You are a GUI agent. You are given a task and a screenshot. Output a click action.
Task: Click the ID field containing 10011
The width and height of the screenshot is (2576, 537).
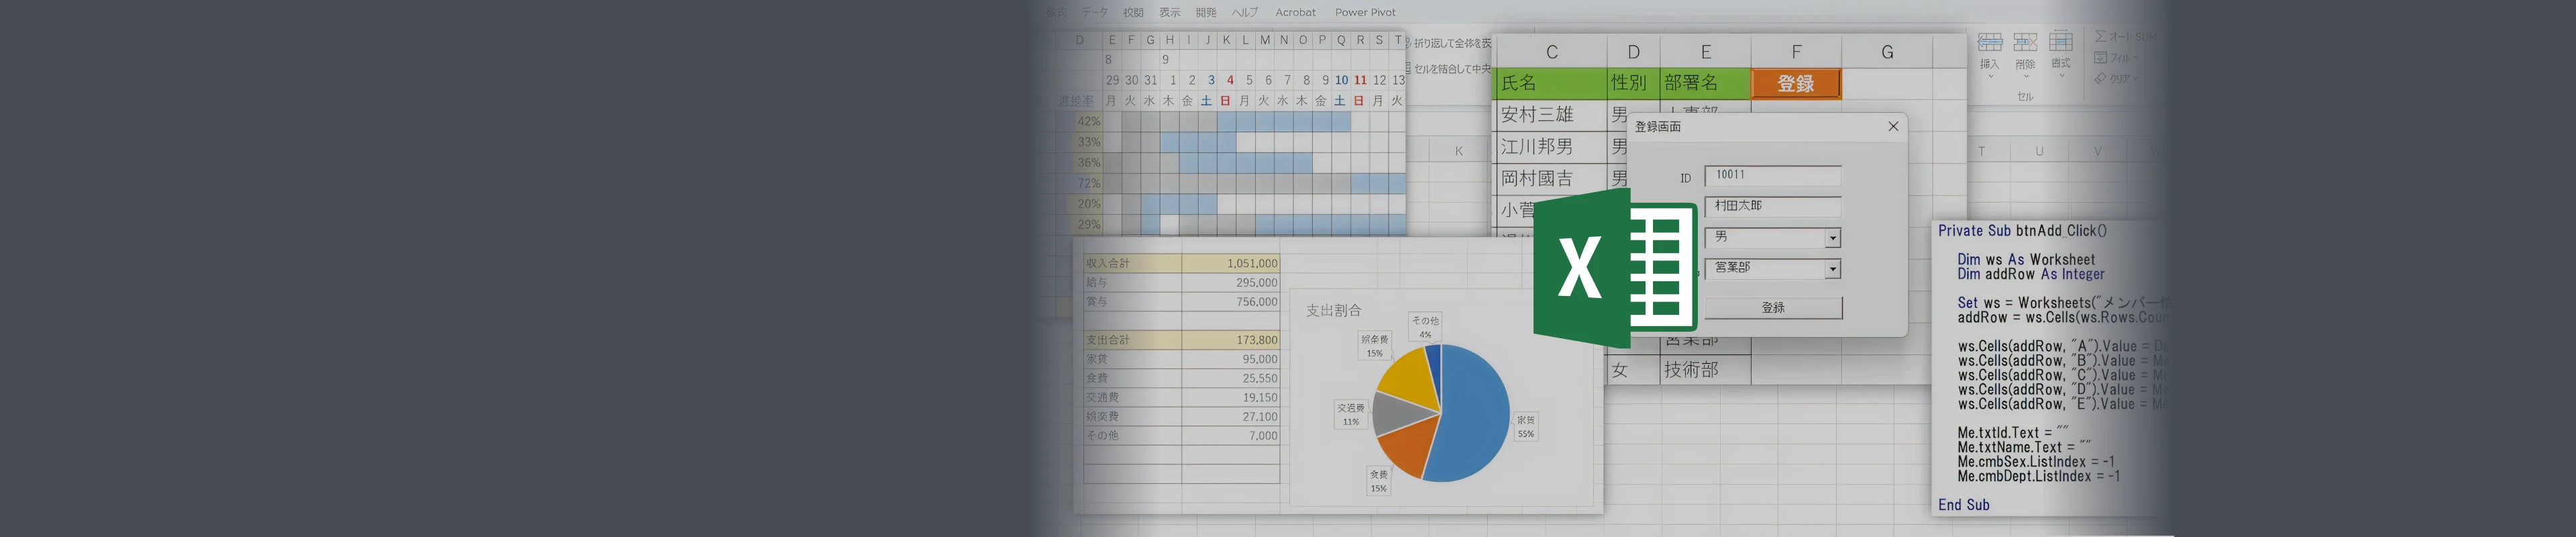1772,176
